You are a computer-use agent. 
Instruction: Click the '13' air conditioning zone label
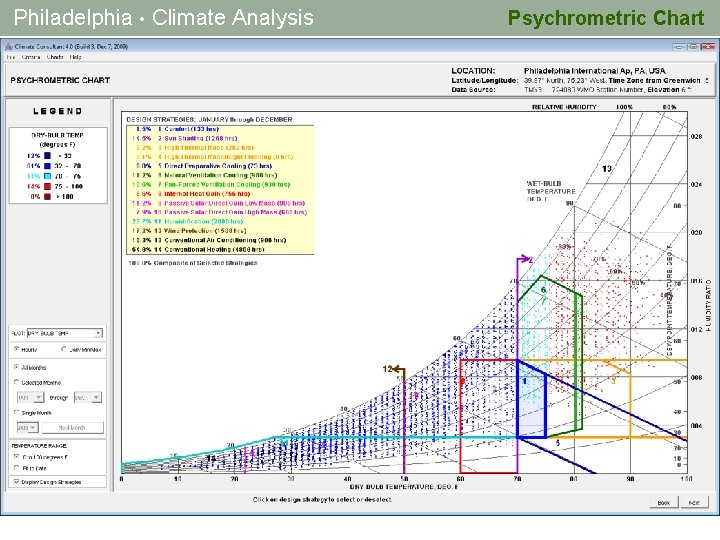click(607, 169)
